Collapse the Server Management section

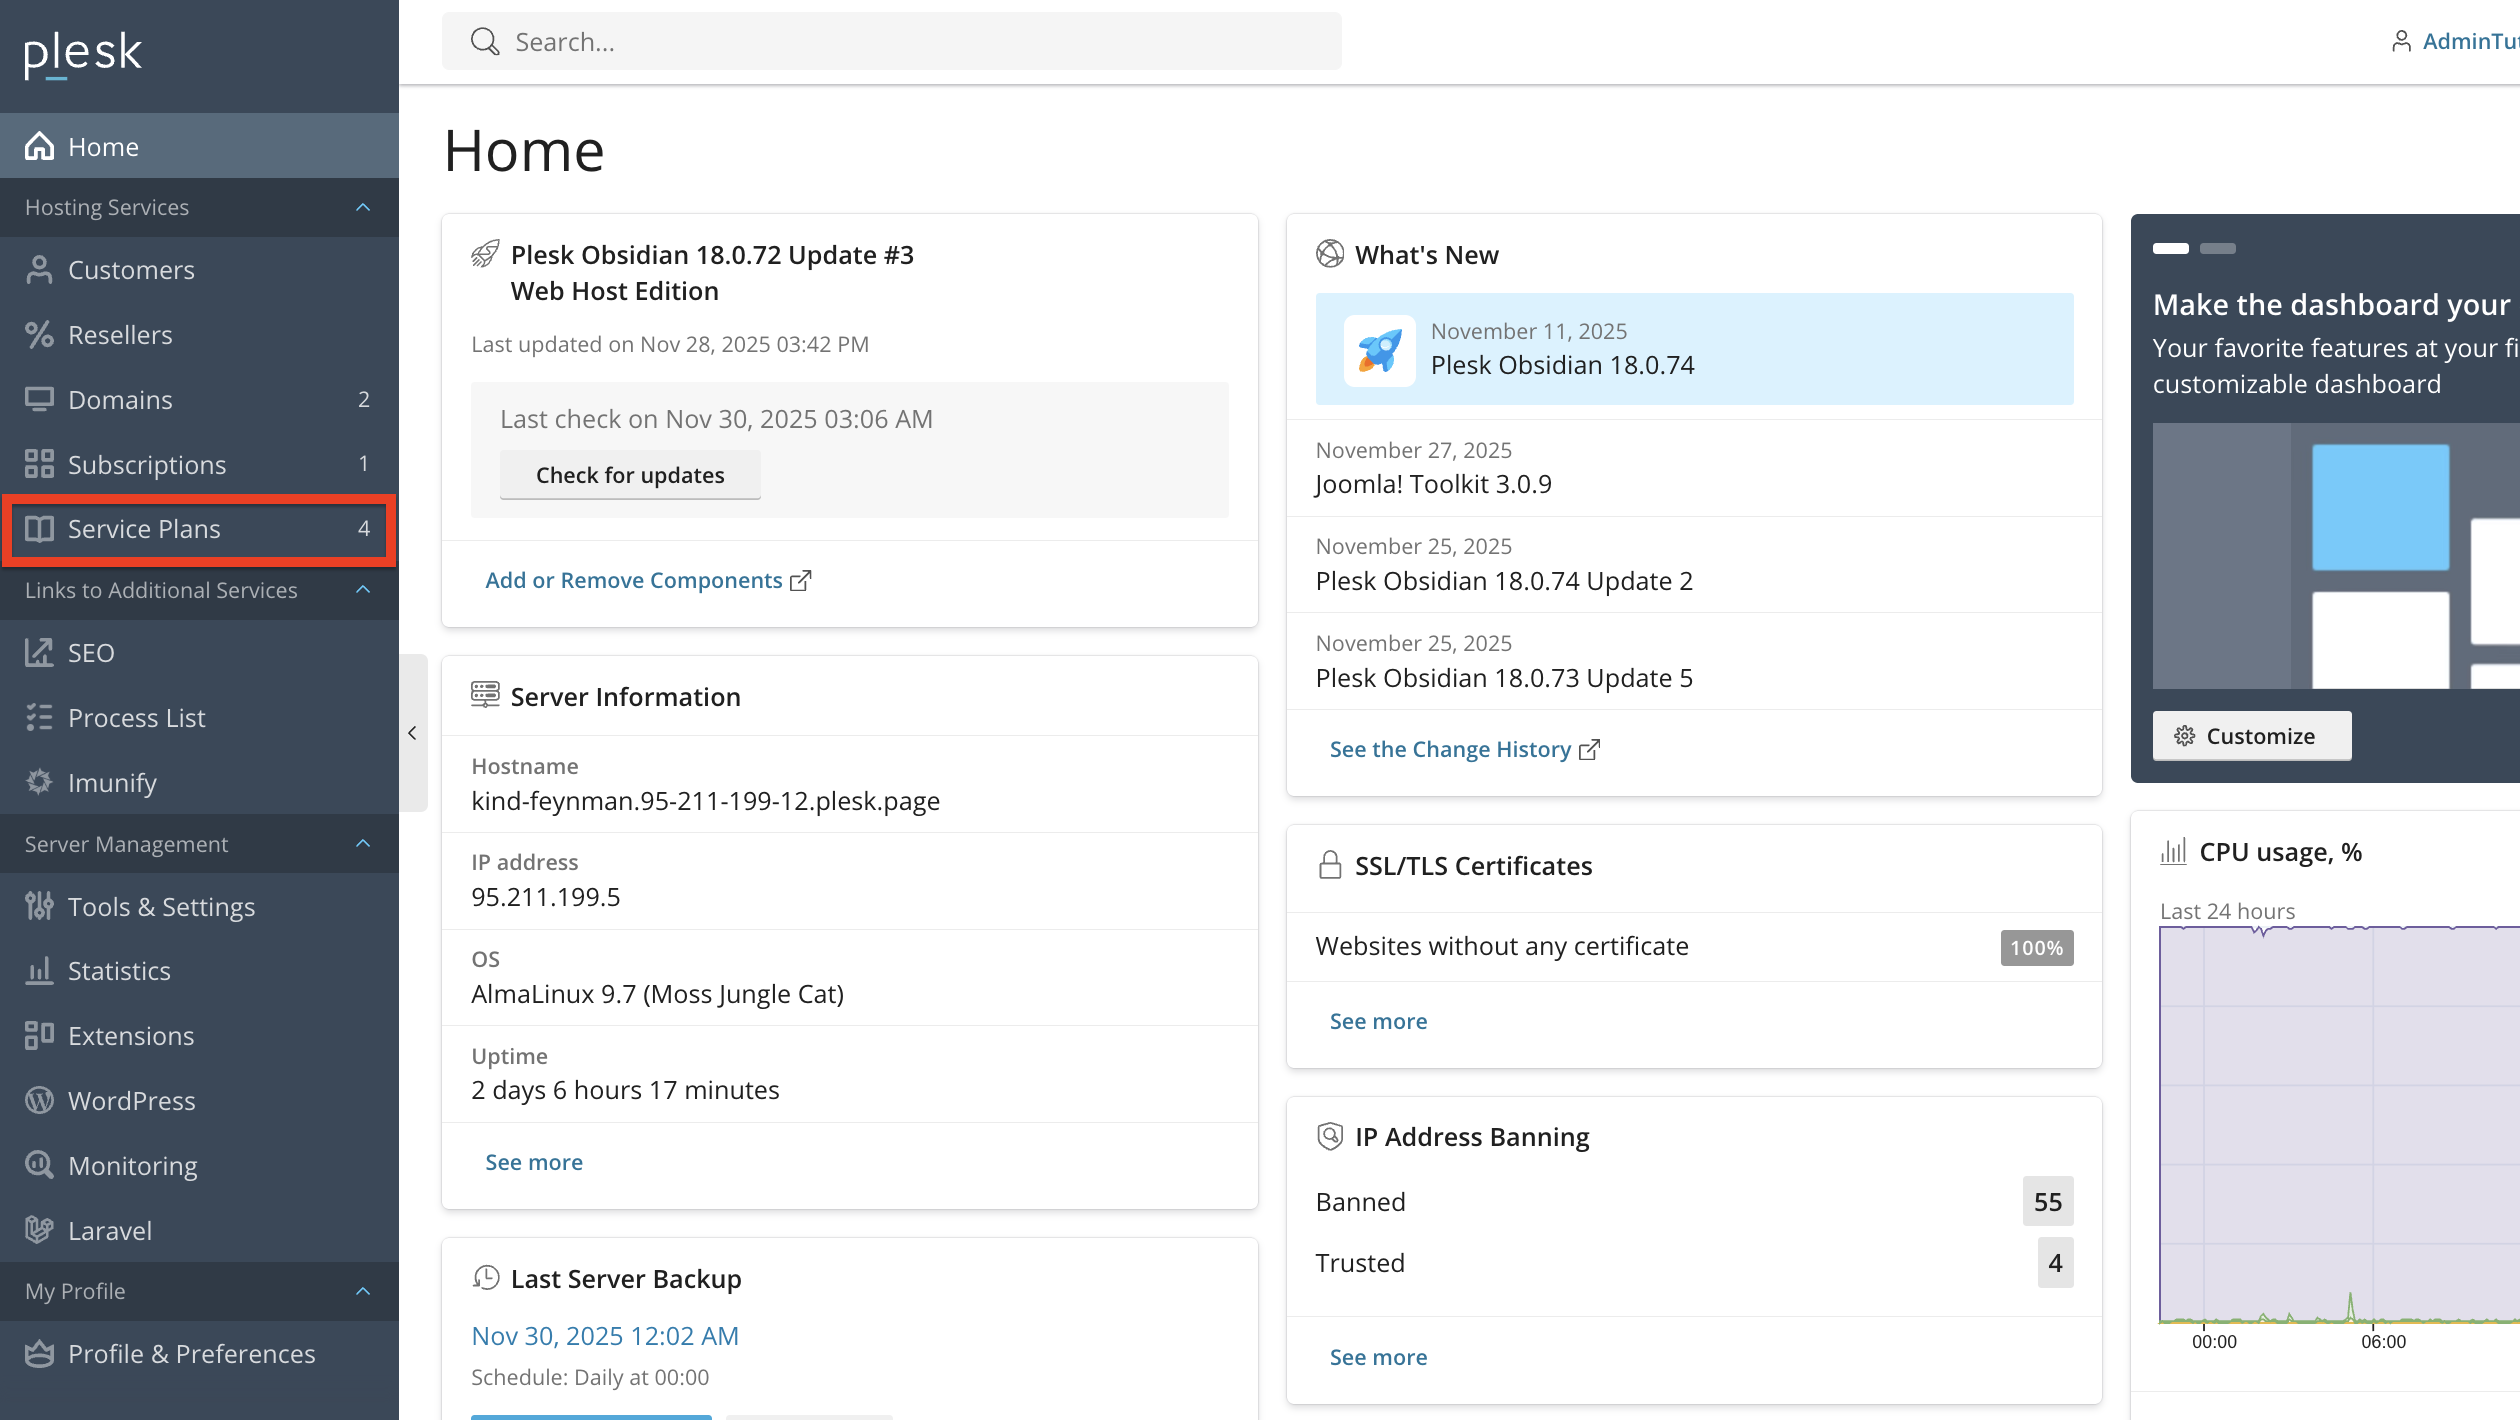pyautogui.click(x=363, y=844)
